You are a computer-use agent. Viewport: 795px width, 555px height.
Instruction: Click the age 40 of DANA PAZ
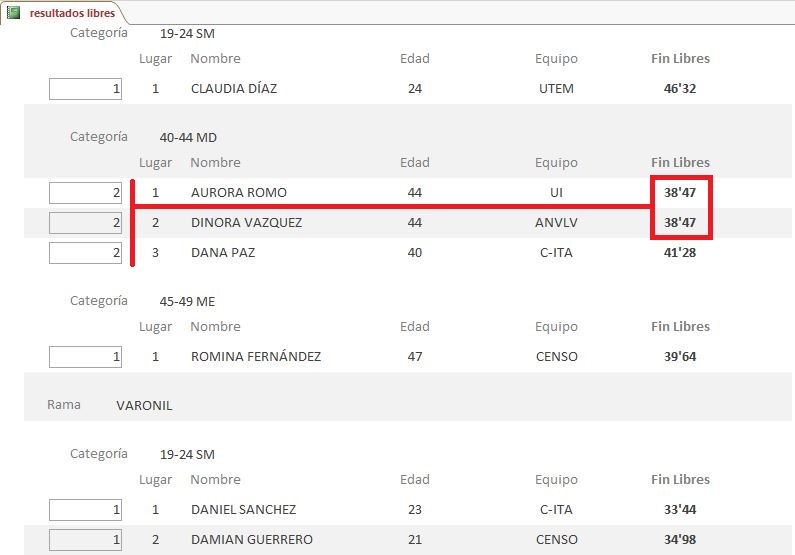415,252
